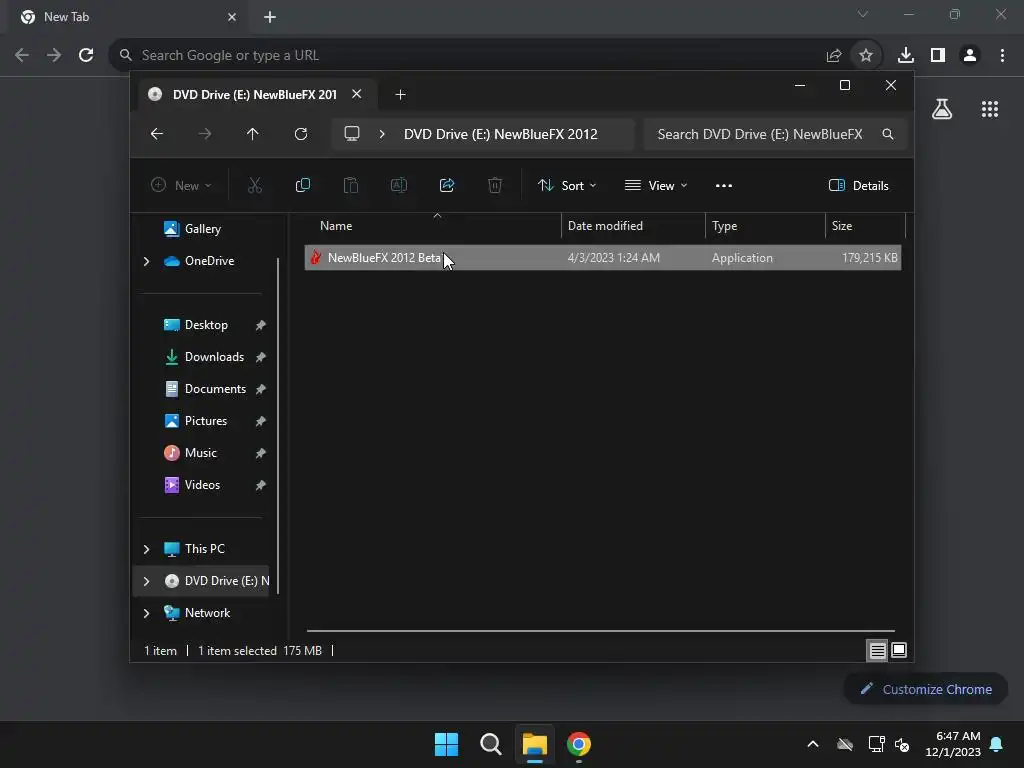Screen dimensions: 1024x768
Task: Go forward in File Explorer
Action: pyautogui.click(x=205, y=134)
